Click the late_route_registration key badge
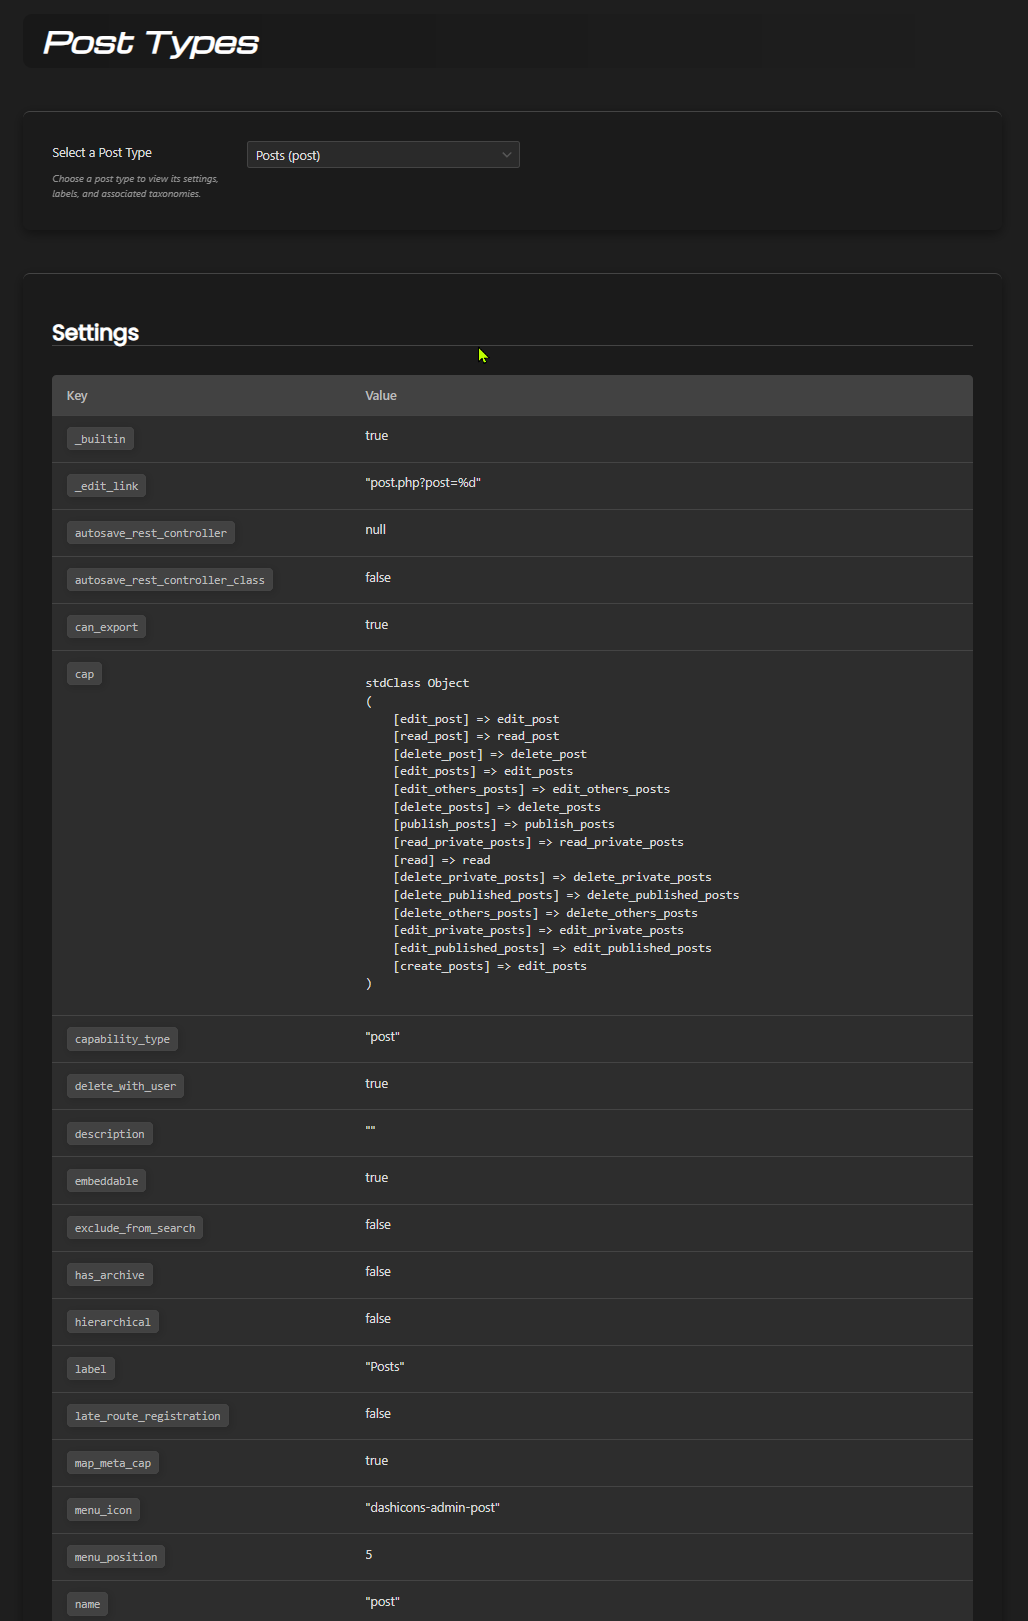Image resolution: width=1028 pixels, height=1621 pixels. 147,1416
